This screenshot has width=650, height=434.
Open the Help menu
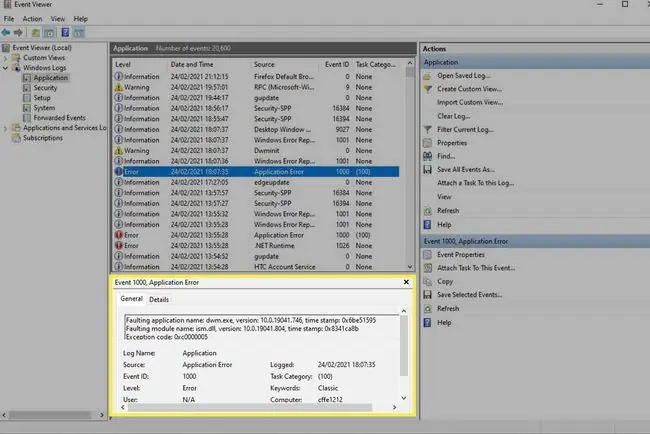(x=80, y=19)
